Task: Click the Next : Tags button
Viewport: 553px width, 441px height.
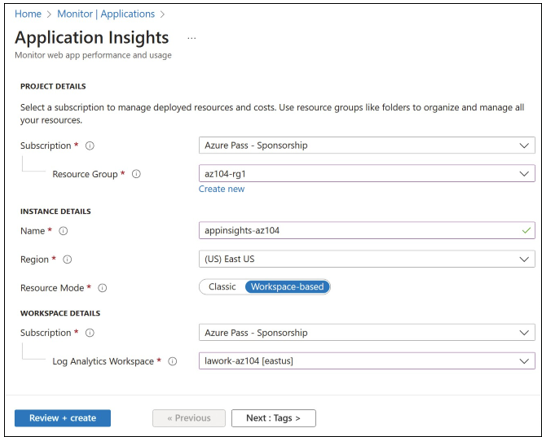Action: pos(273,418)
